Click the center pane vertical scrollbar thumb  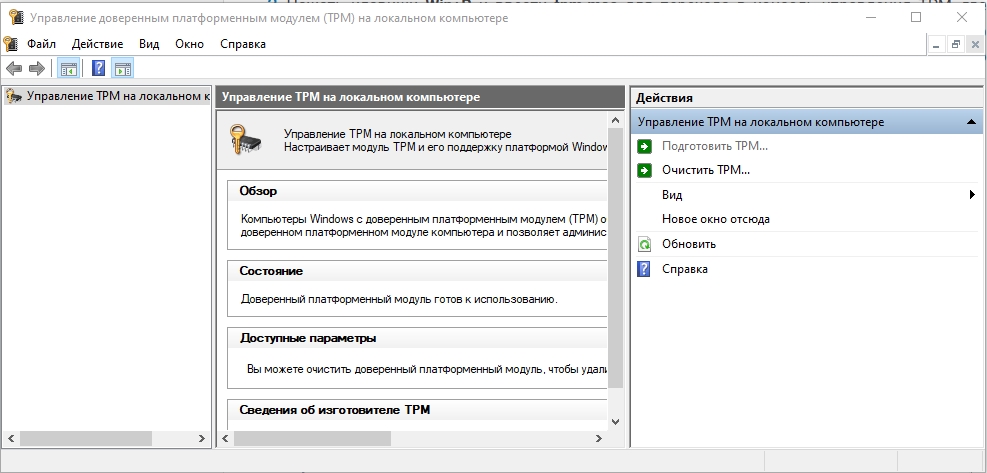click(615, 258)
